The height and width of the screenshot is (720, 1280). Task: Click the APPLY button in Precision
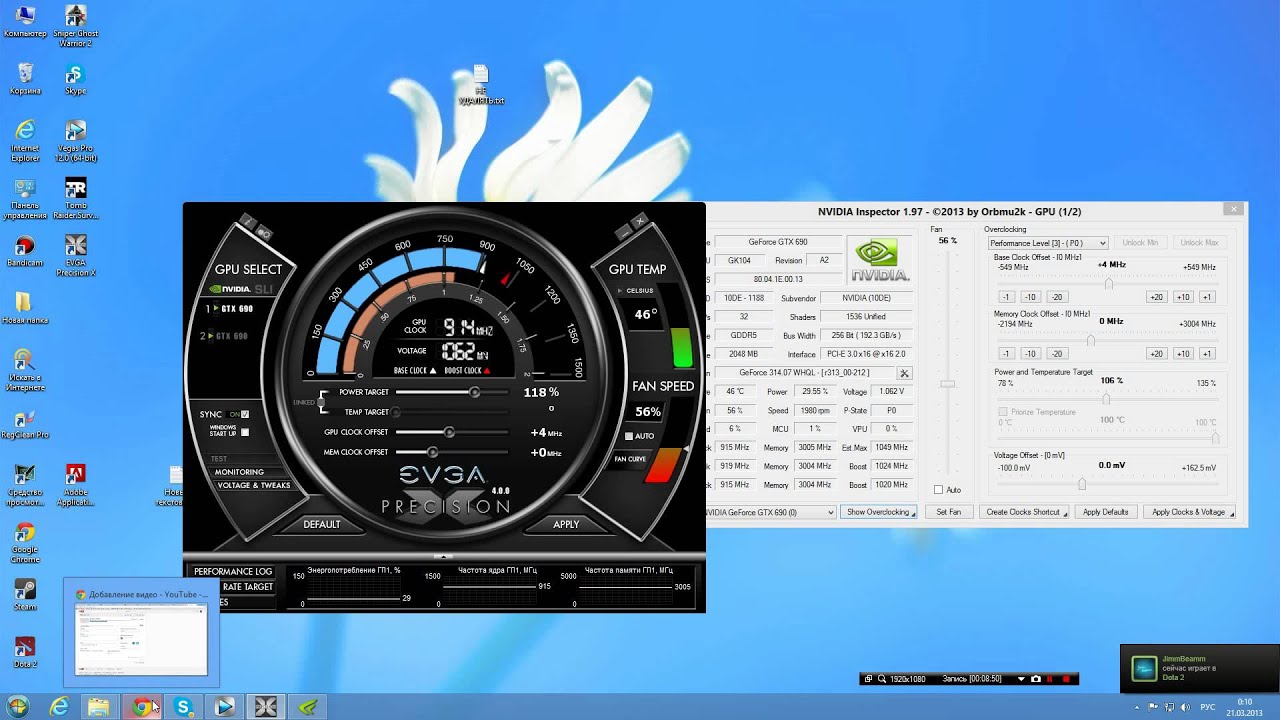coord(566,524)
